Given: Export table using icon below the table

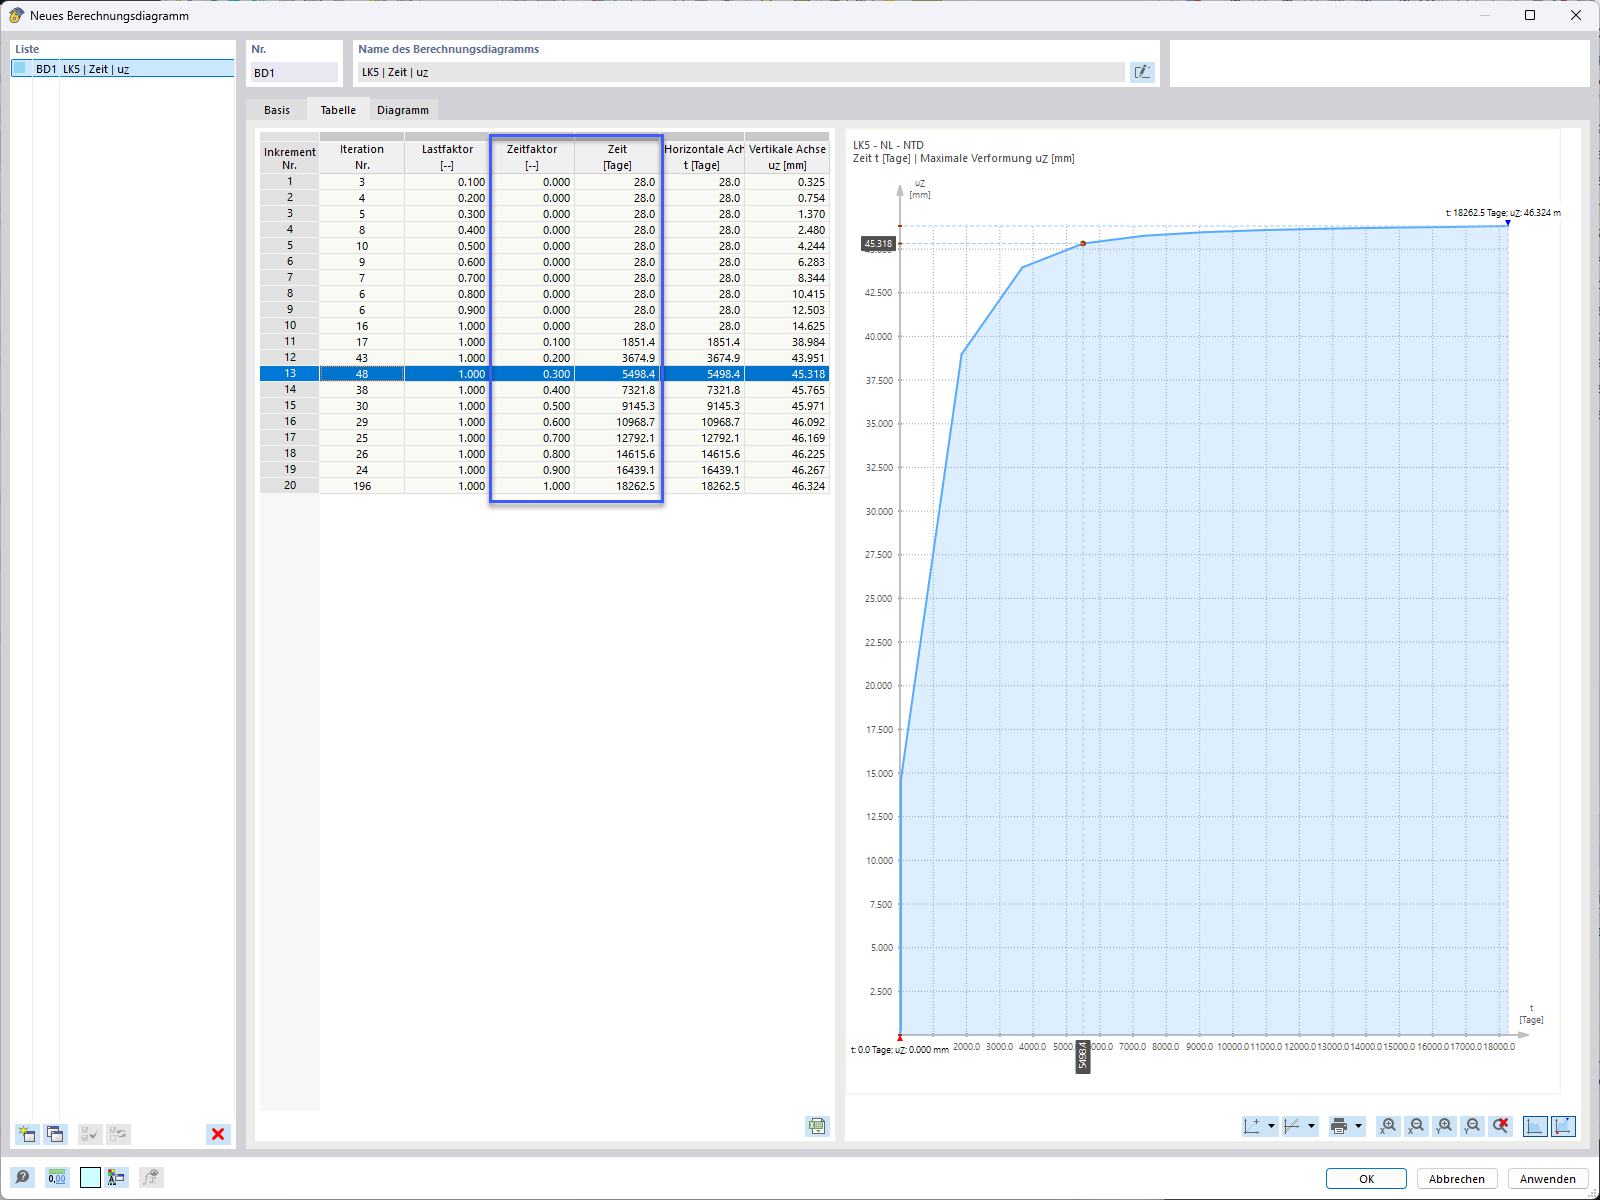Looking at the screenshot, I should [817, 1126].
